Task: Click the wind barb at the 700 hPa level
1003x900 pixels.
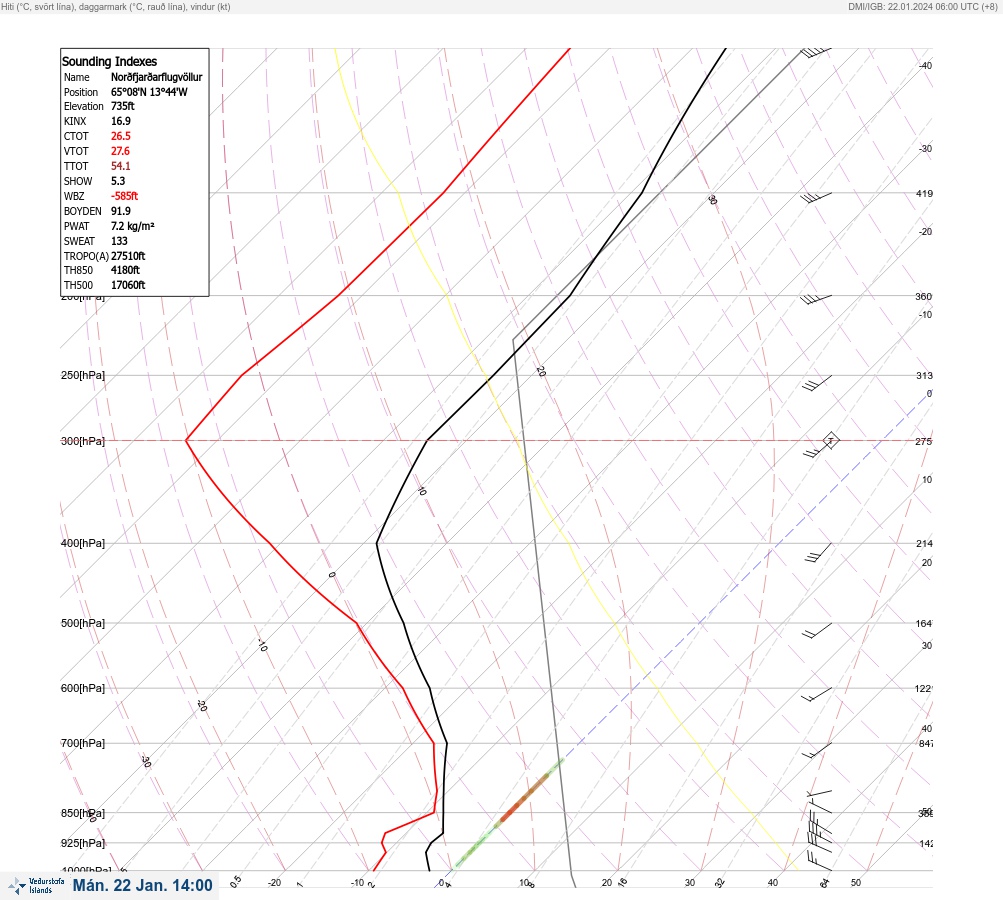Action: point(817,750)
